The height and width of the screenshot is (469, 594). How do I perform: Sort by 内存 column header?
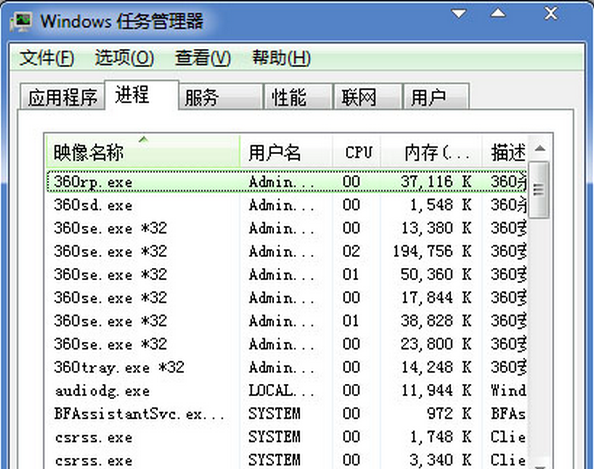click(431, 152)
